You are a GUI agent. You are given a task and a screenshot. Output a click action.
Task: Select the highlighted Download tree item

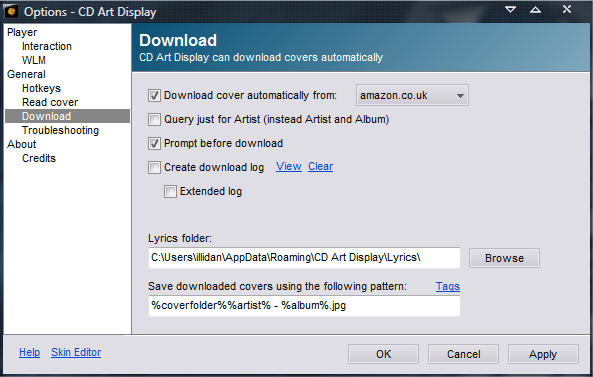click(67, 116)
